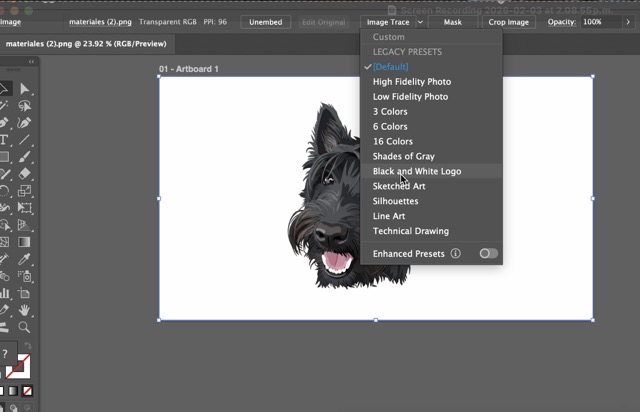Click the Crop Image button
Viewport: 640px width, 412px height.
509,22
